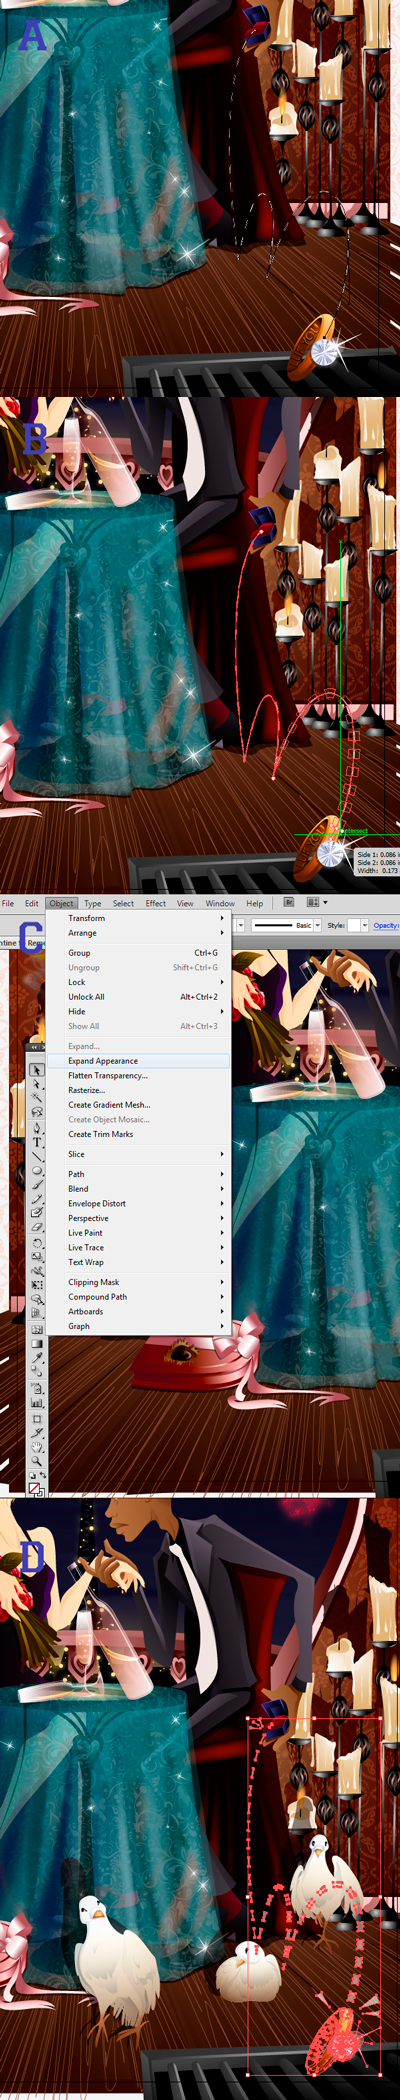
Task: Open the Help menu
Action: coord(255,903)
